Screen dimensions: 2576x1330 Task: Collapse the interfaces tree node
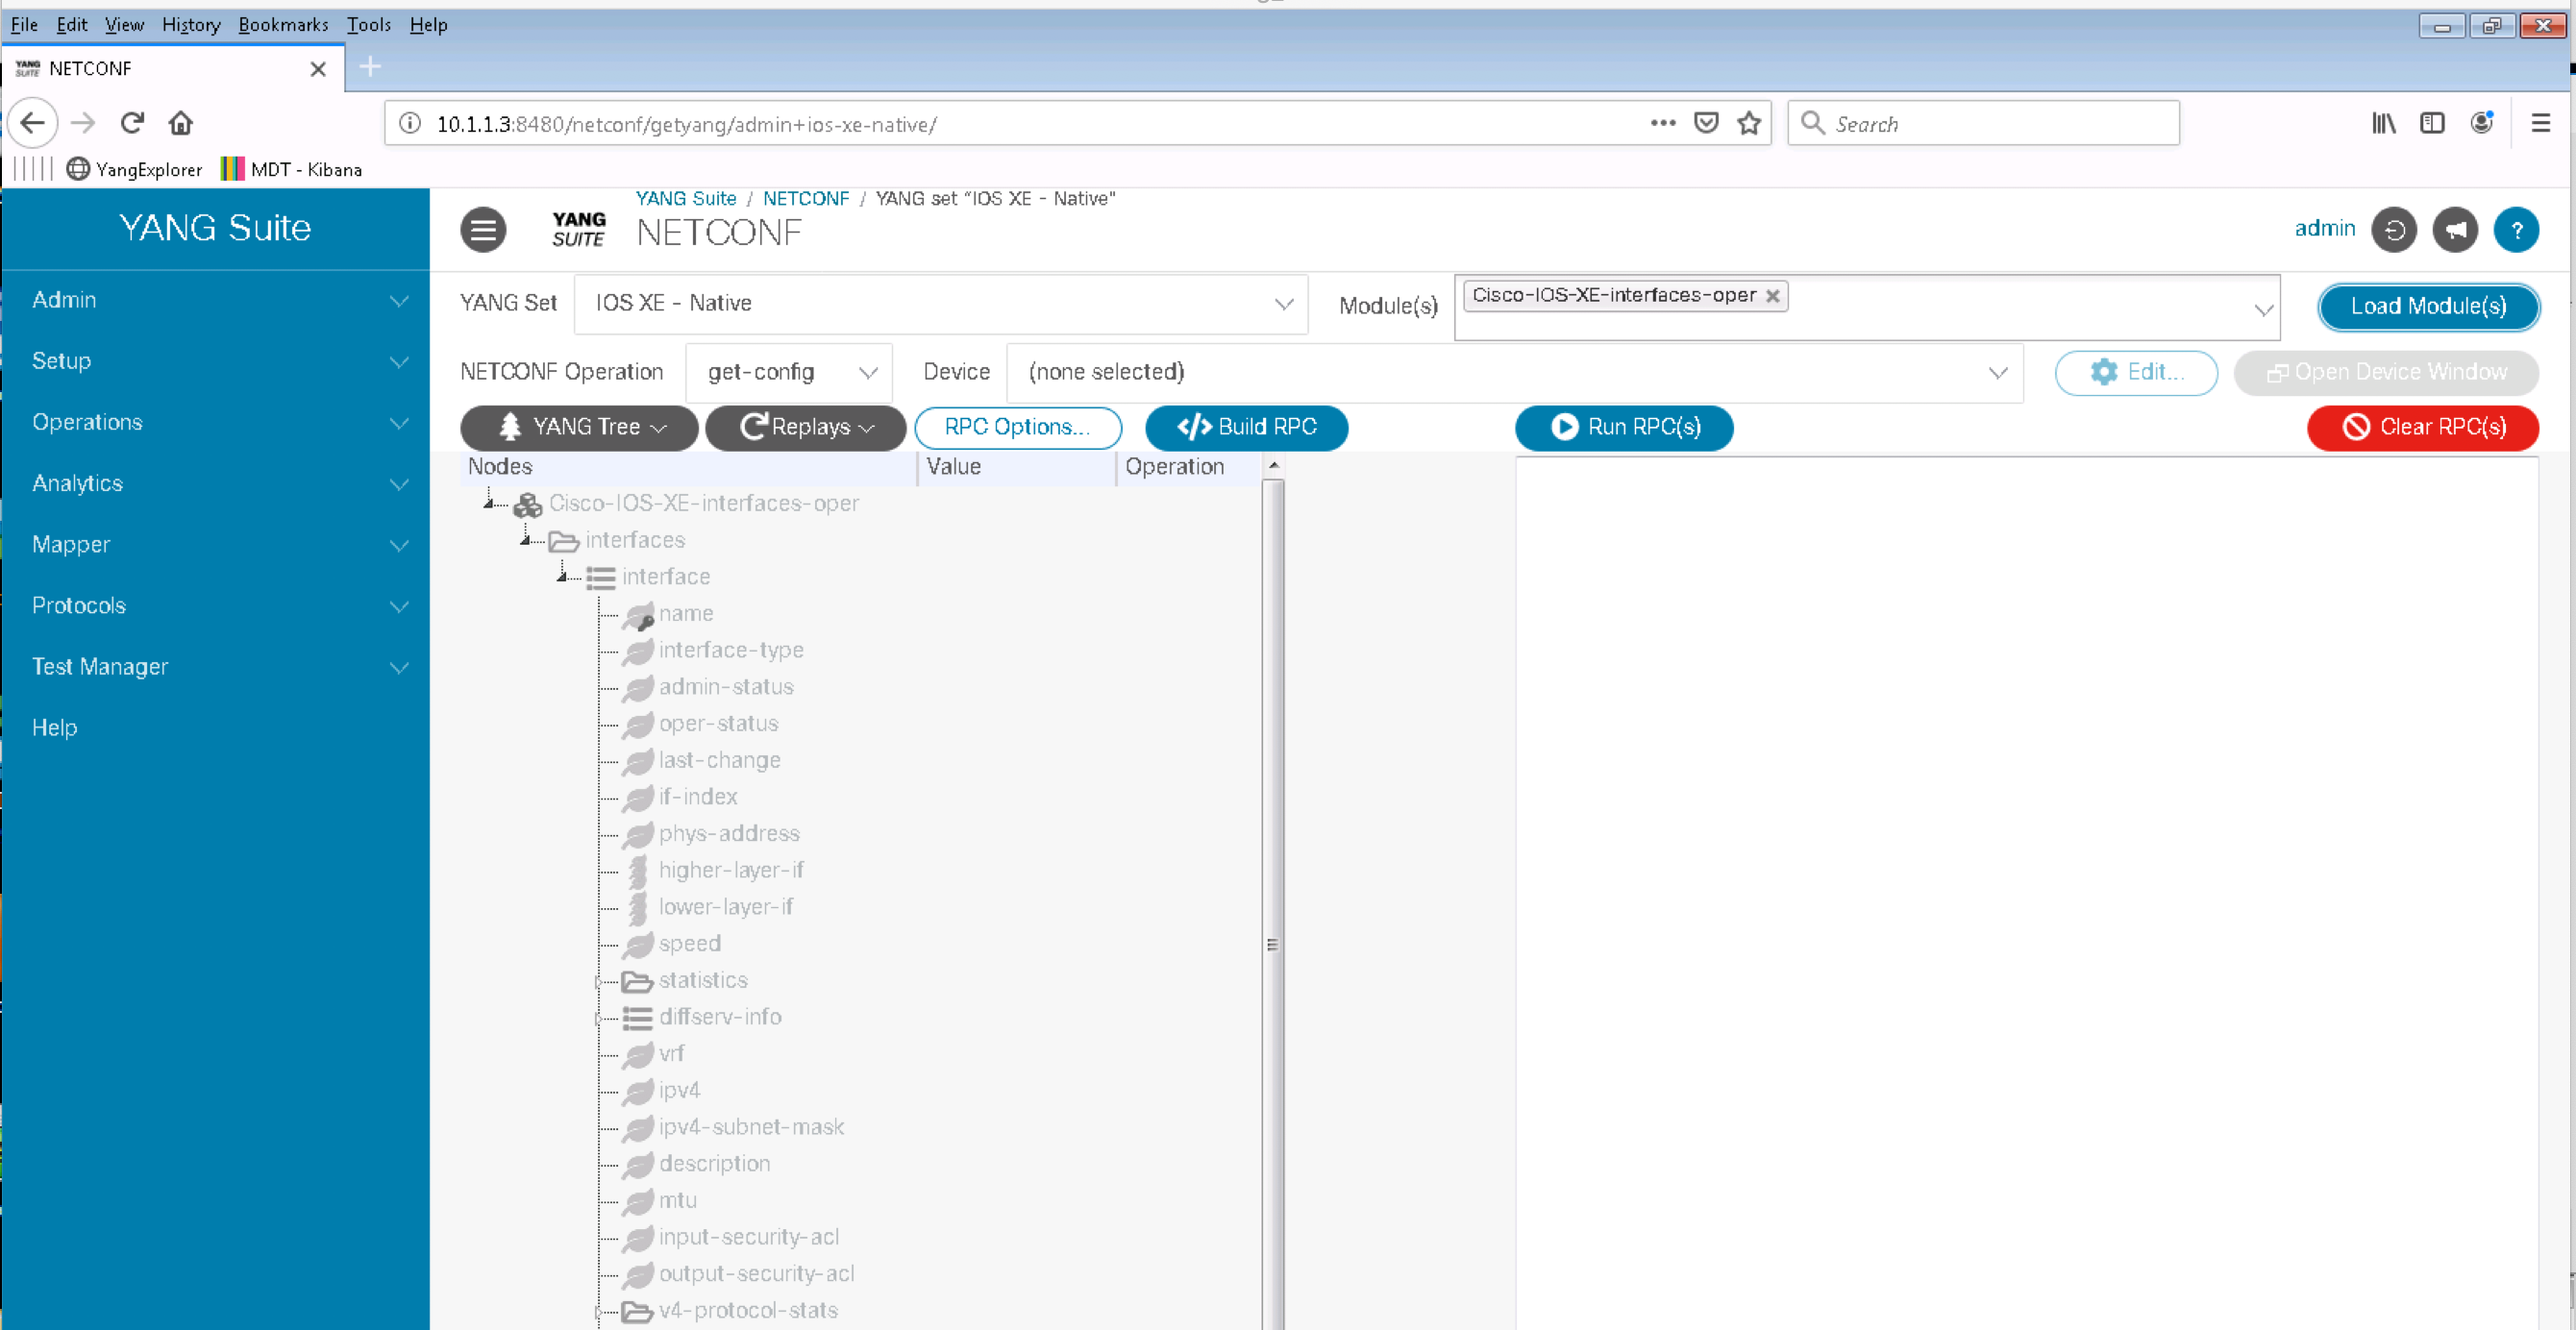(x=526, y=541)
